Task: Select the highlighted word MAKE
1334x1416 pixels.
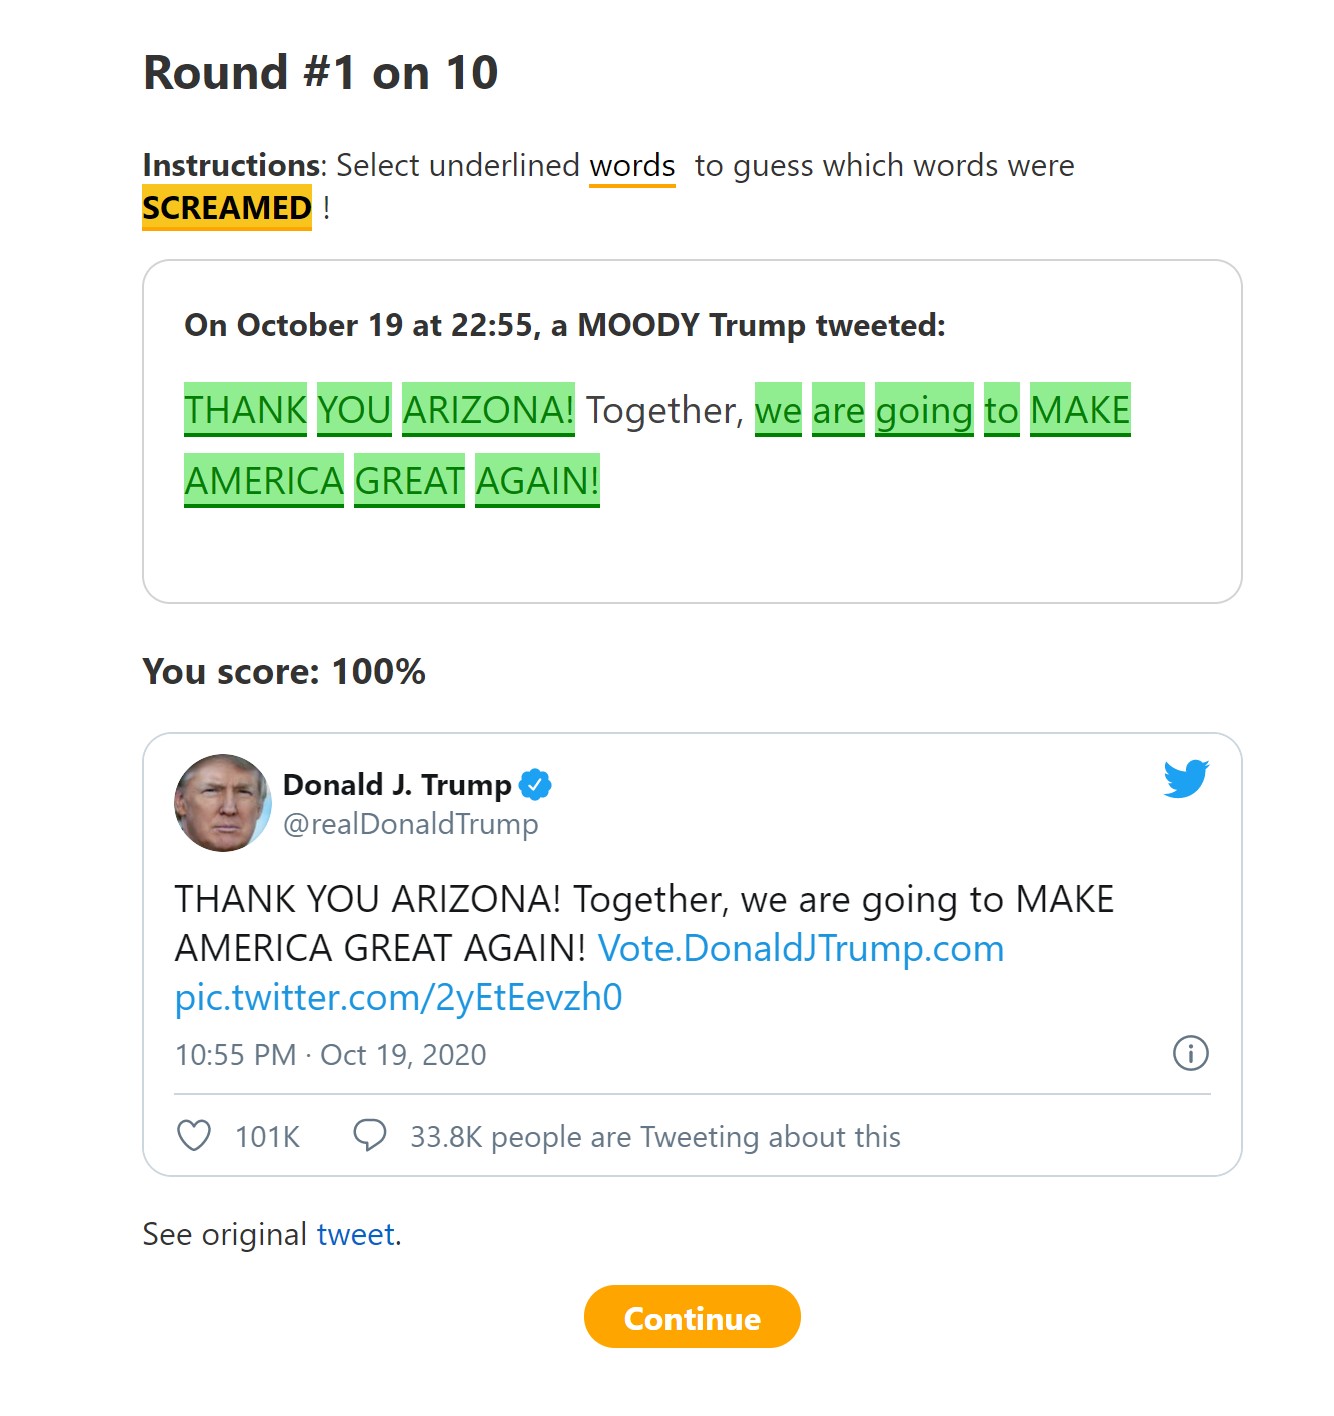Action: coord(1080,410)
